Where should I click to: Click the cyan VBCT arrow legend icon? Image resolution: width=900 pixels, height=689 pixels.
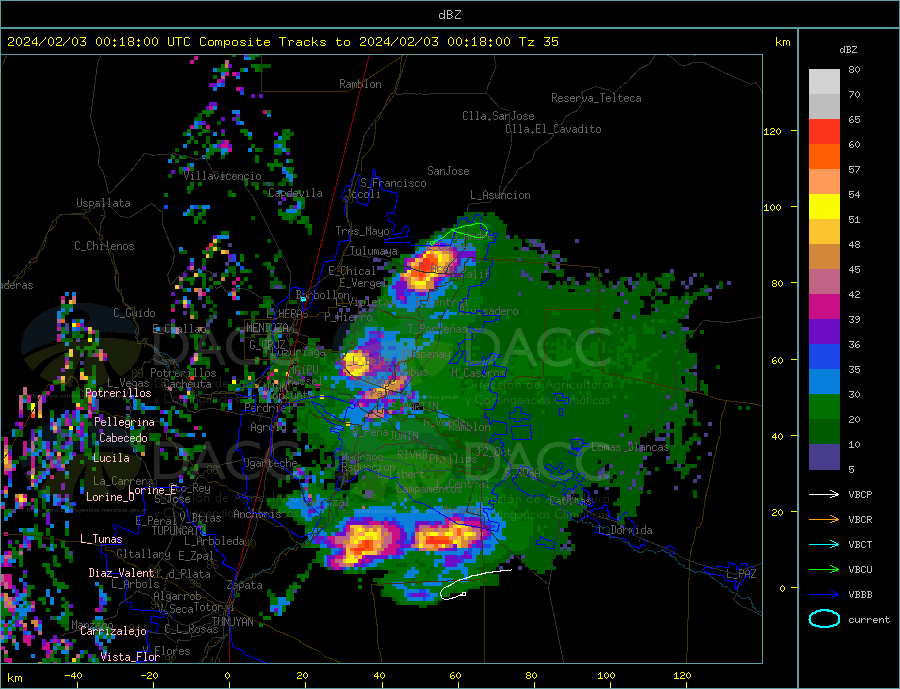(x=824, y=544)
